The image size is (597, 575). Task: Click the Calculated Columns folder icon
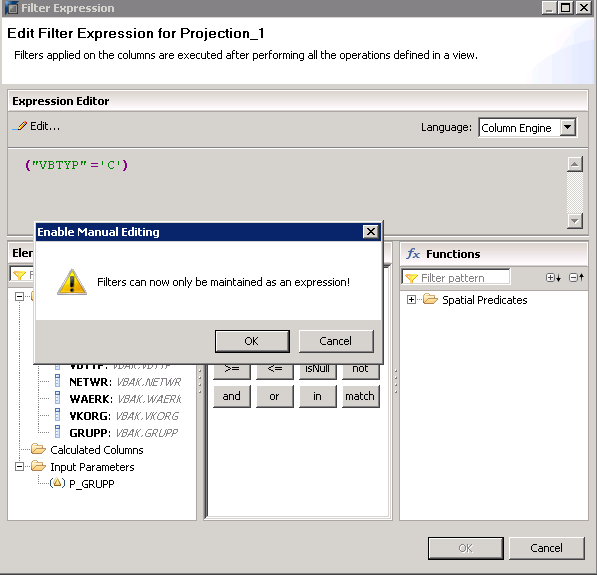(38, 449)
